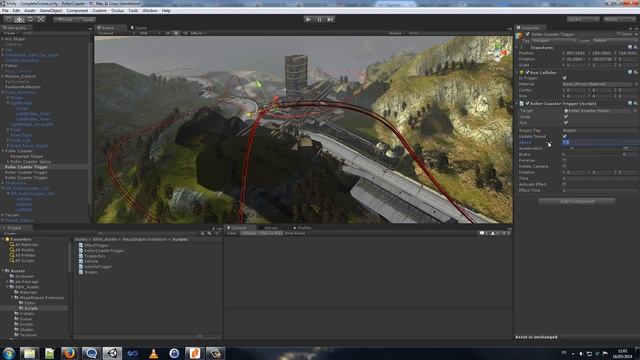This screenshot has width=640, height=360.
Task: Select the Scale tool in Unity toolbar
Action: click(41, 19)
